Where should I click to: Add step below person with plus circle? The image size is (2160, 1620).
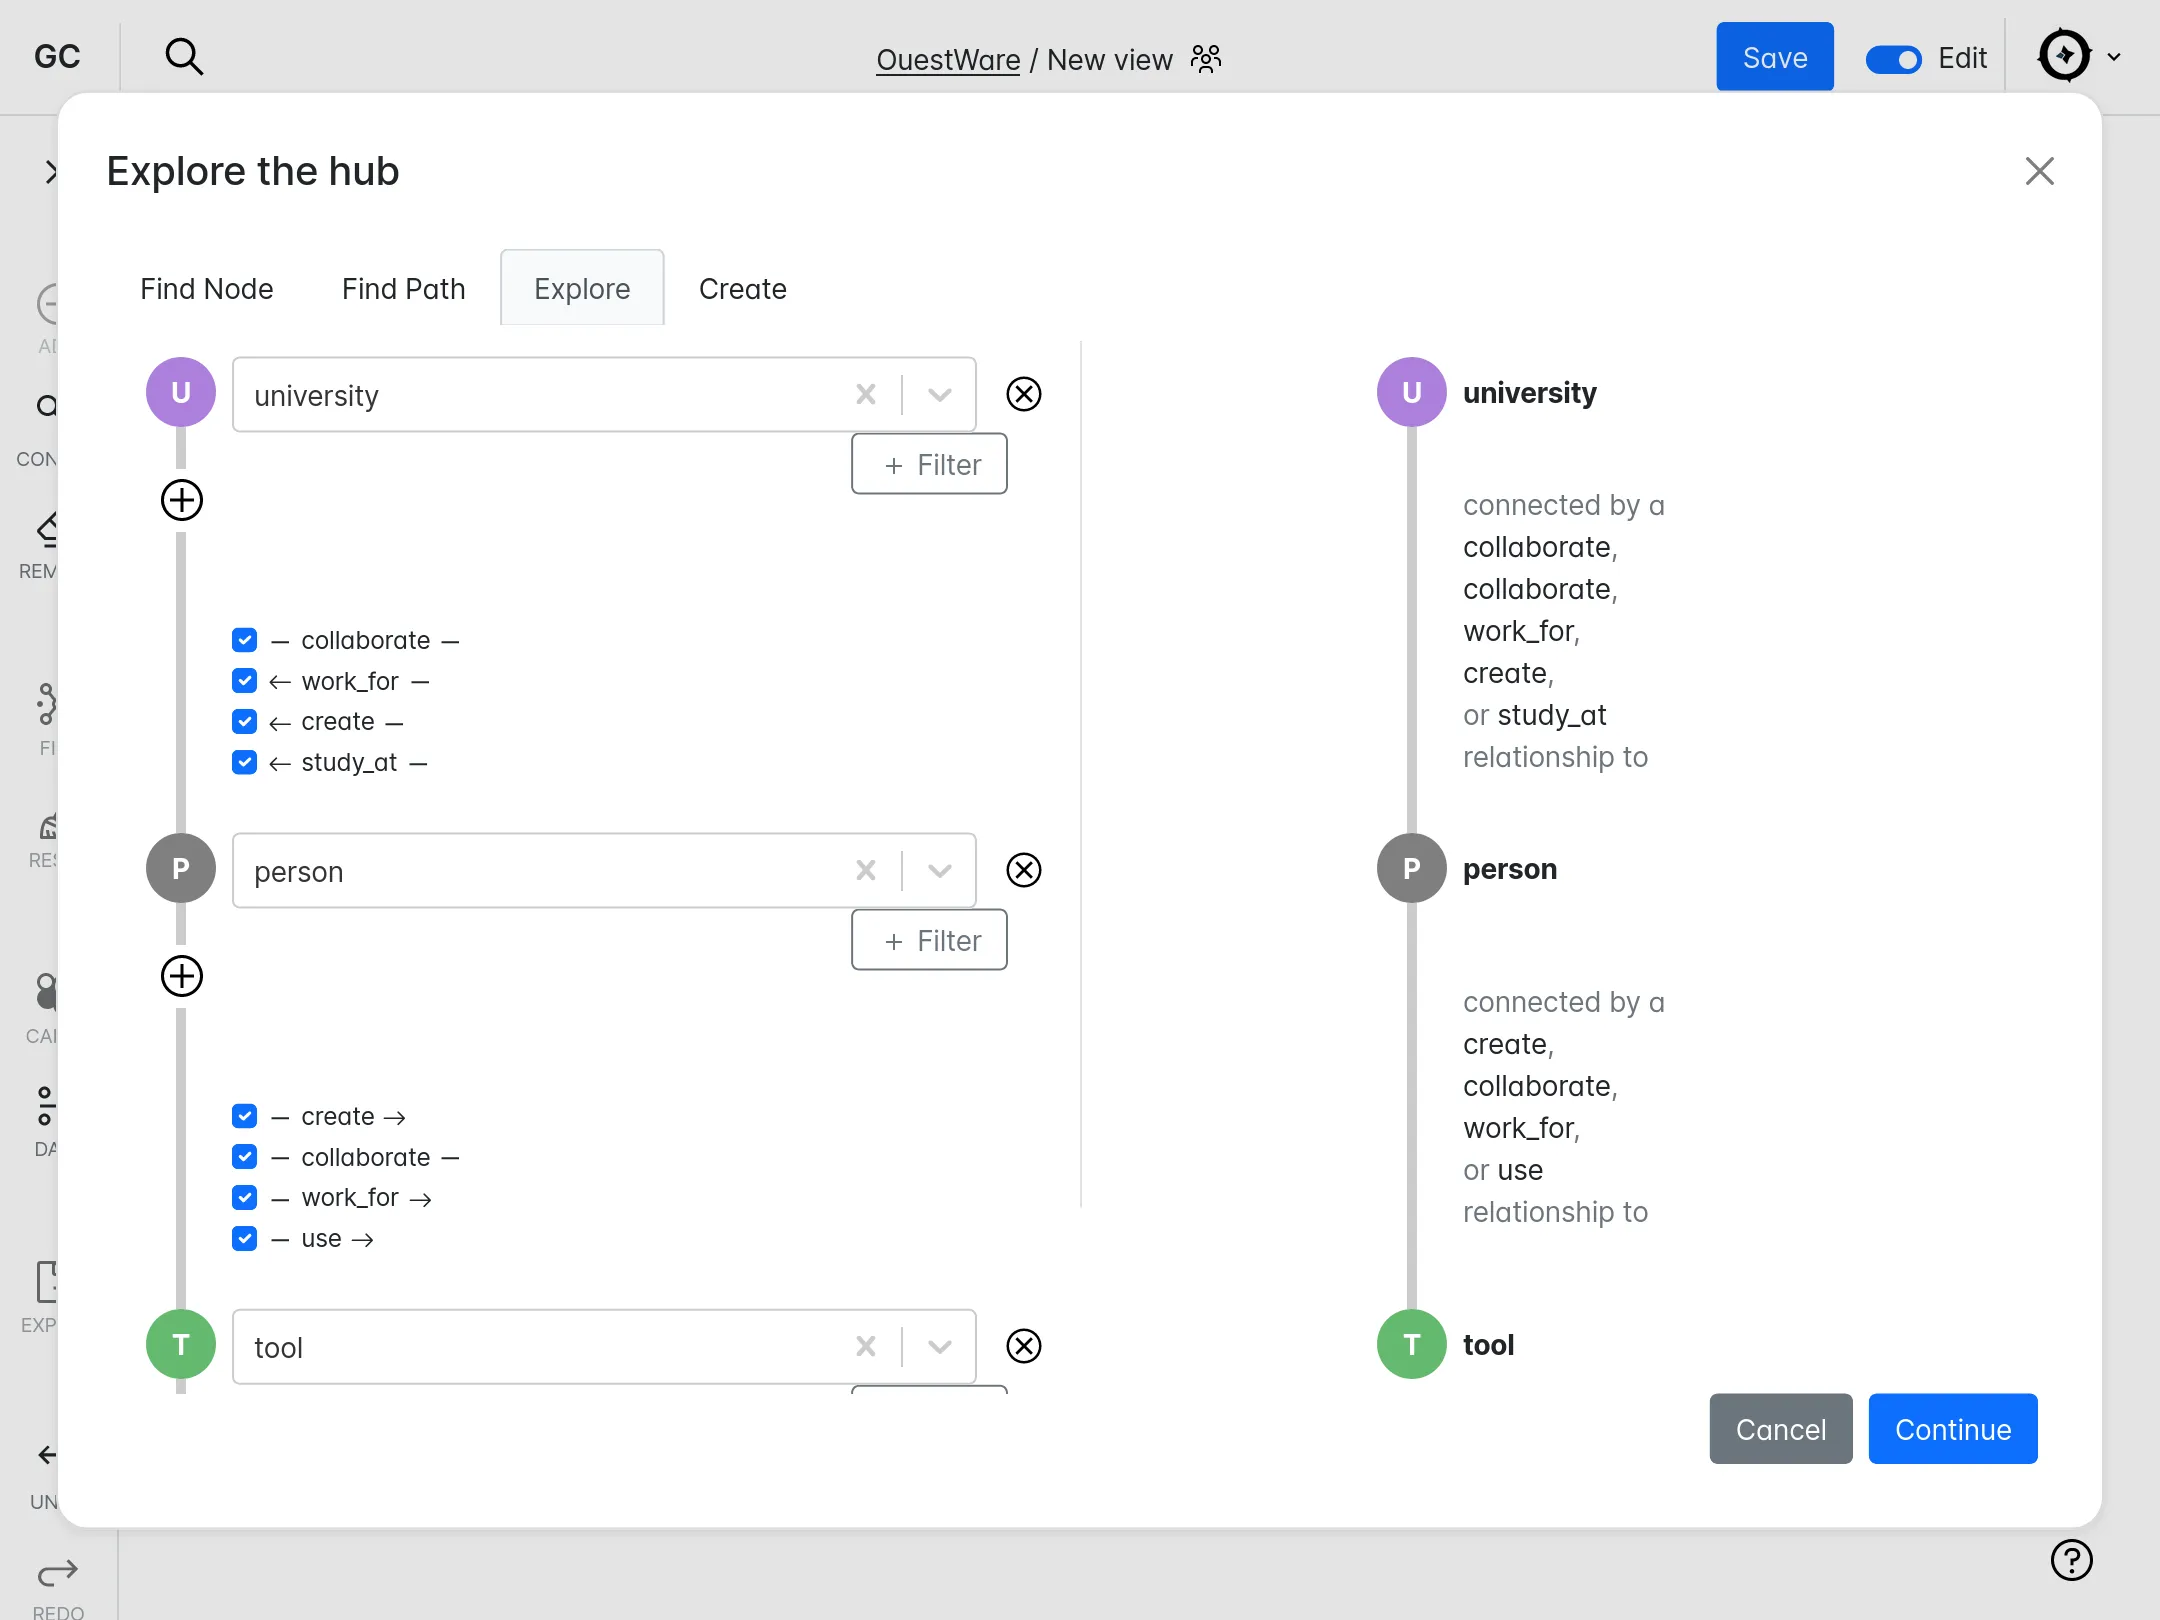pos(182,976)
